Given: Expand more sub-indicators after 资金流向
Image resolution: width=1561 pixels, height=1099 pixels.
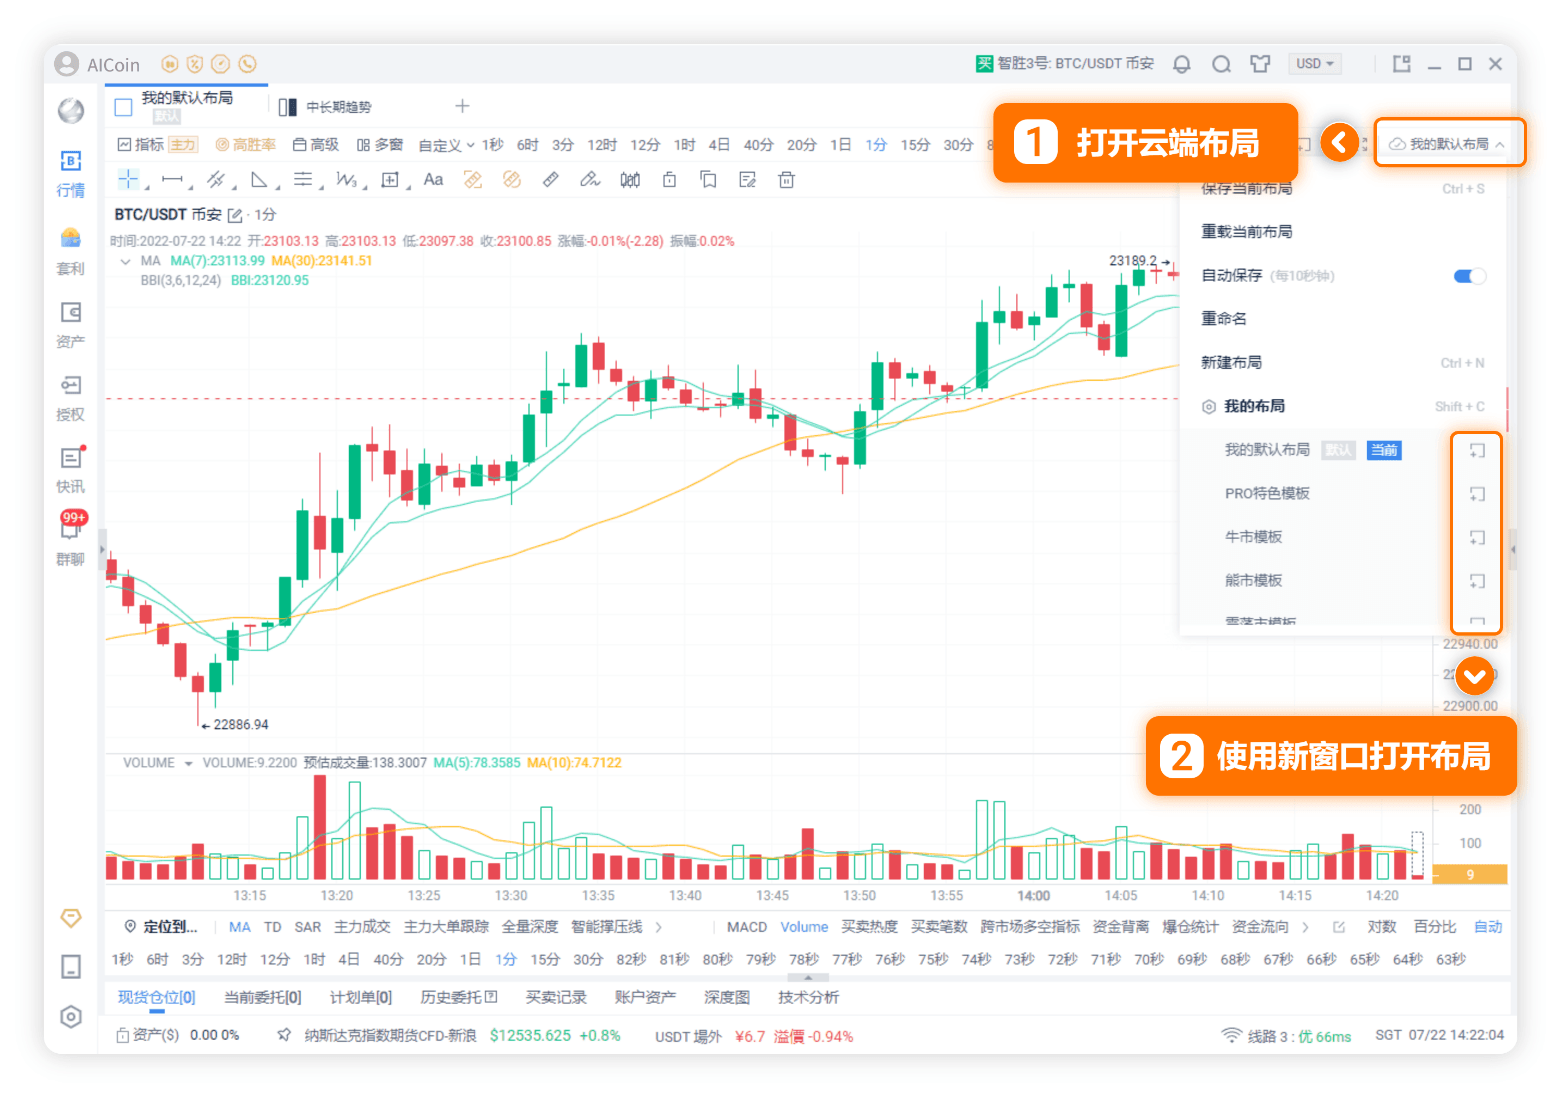Looking at the screenshot, I should (1305, 927).
